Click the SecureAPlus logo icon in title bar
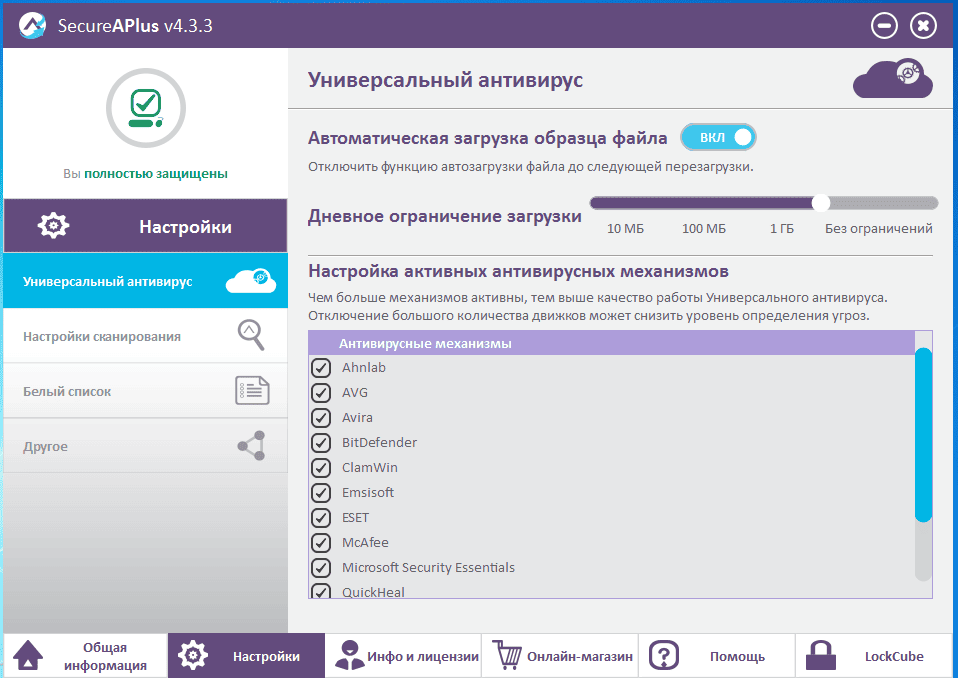 [x=32, y=25]
